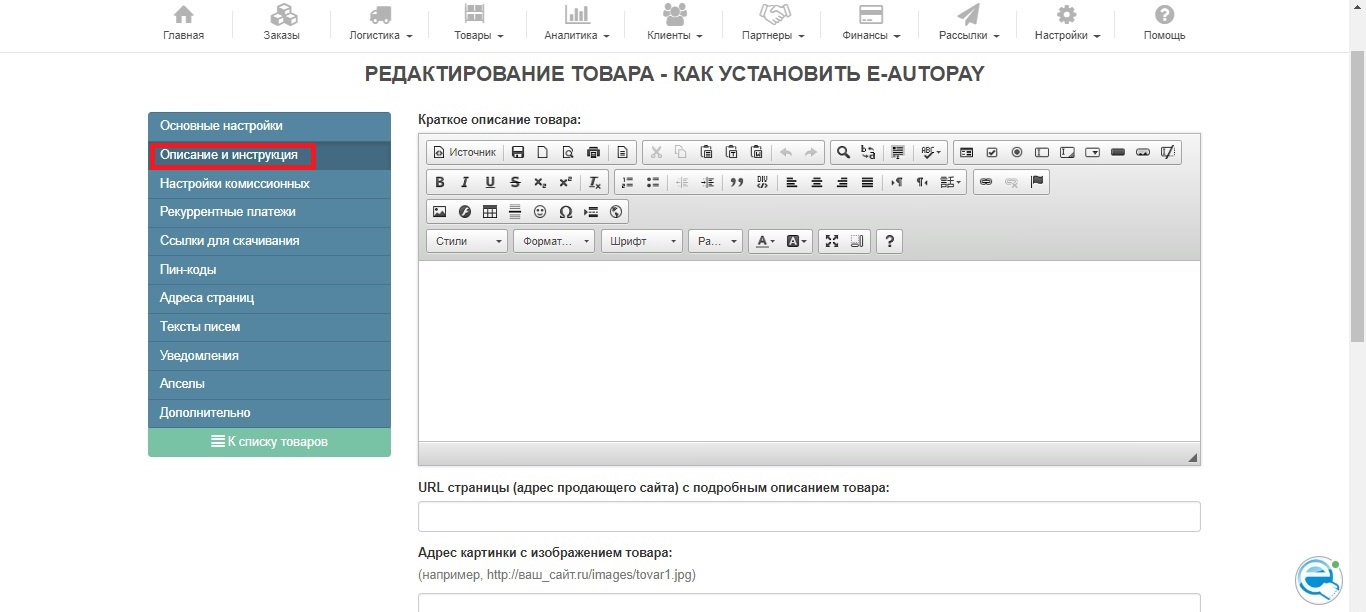Toggle Bold formatting in editor

[439, 182]
